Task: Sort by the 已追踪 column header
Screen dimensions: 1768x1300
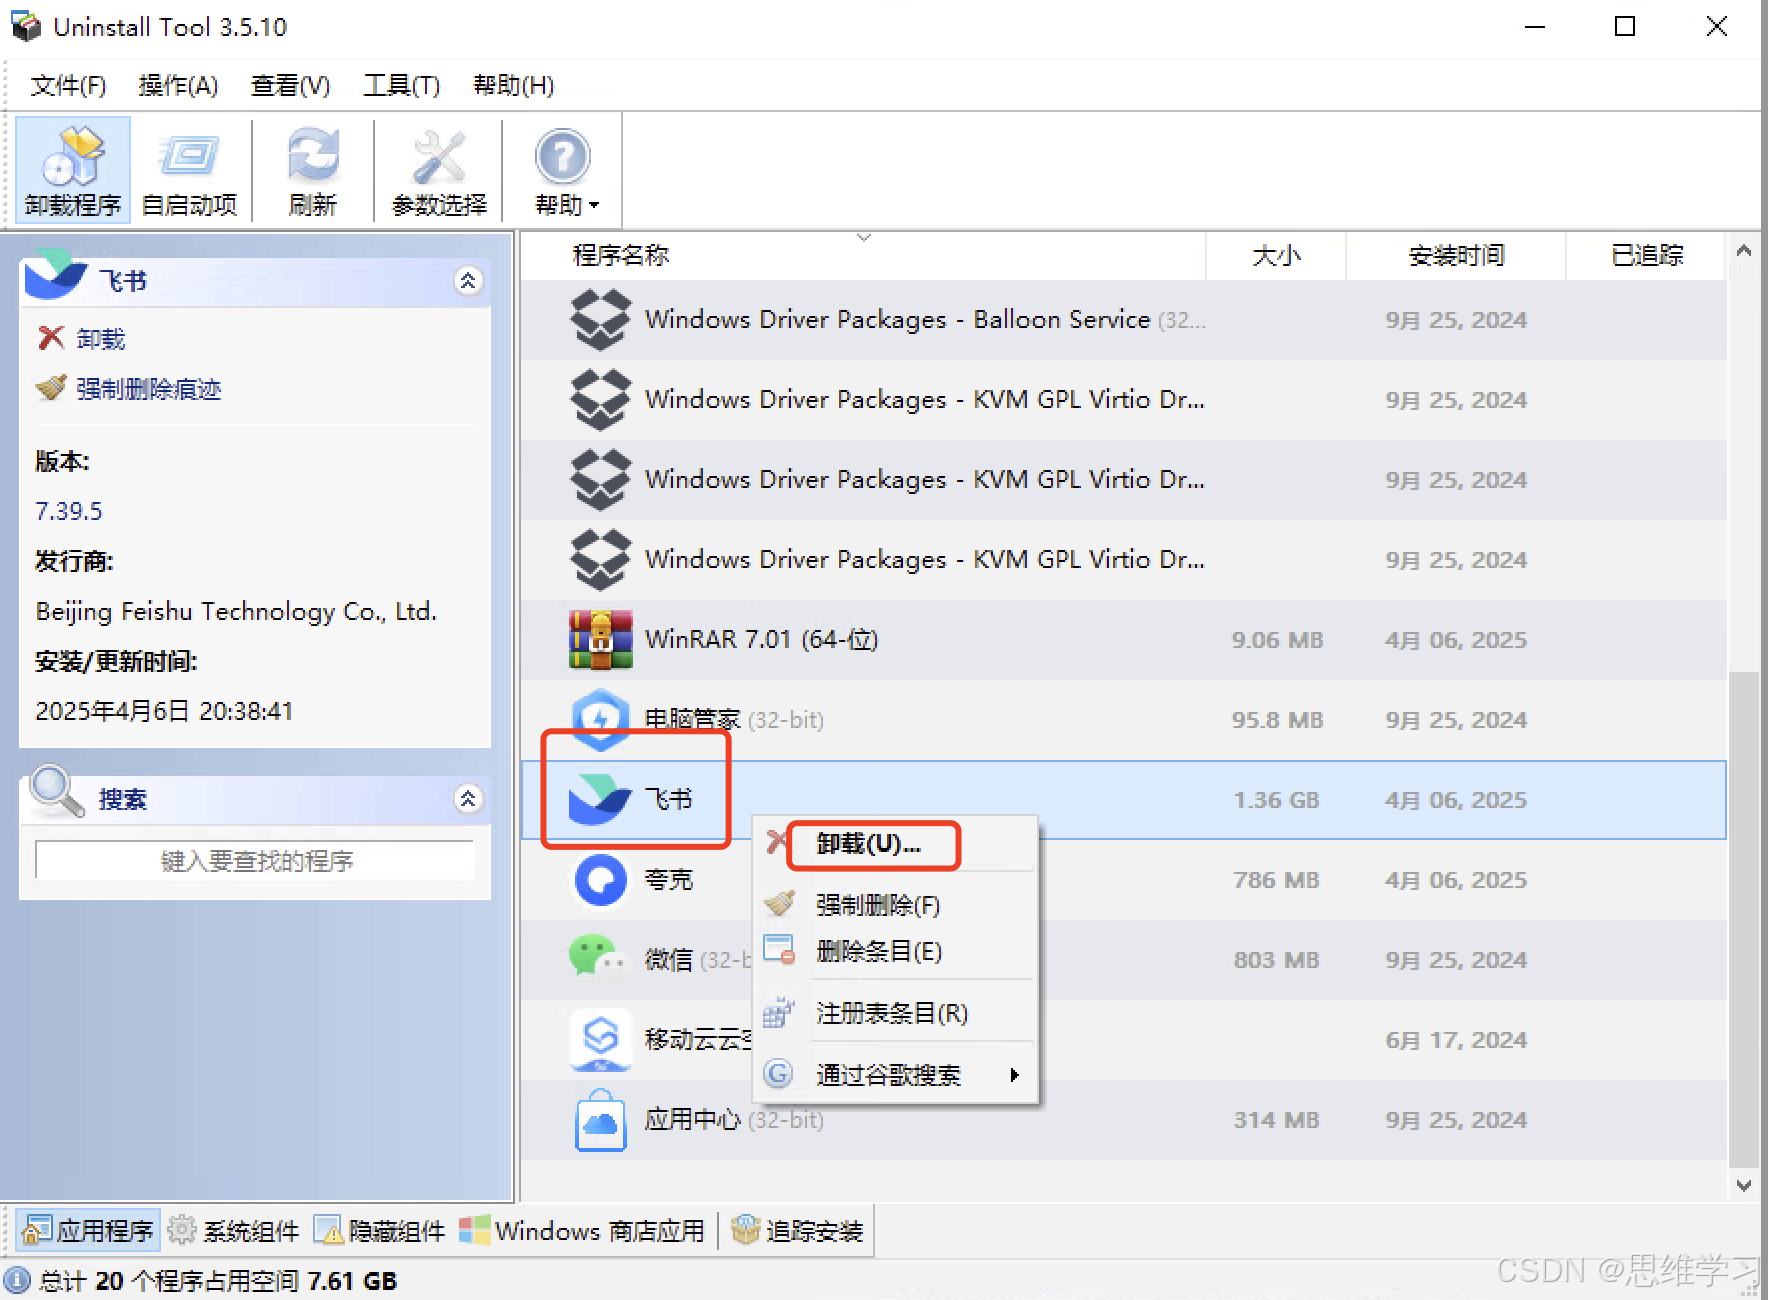Action: click(1647, 255)
